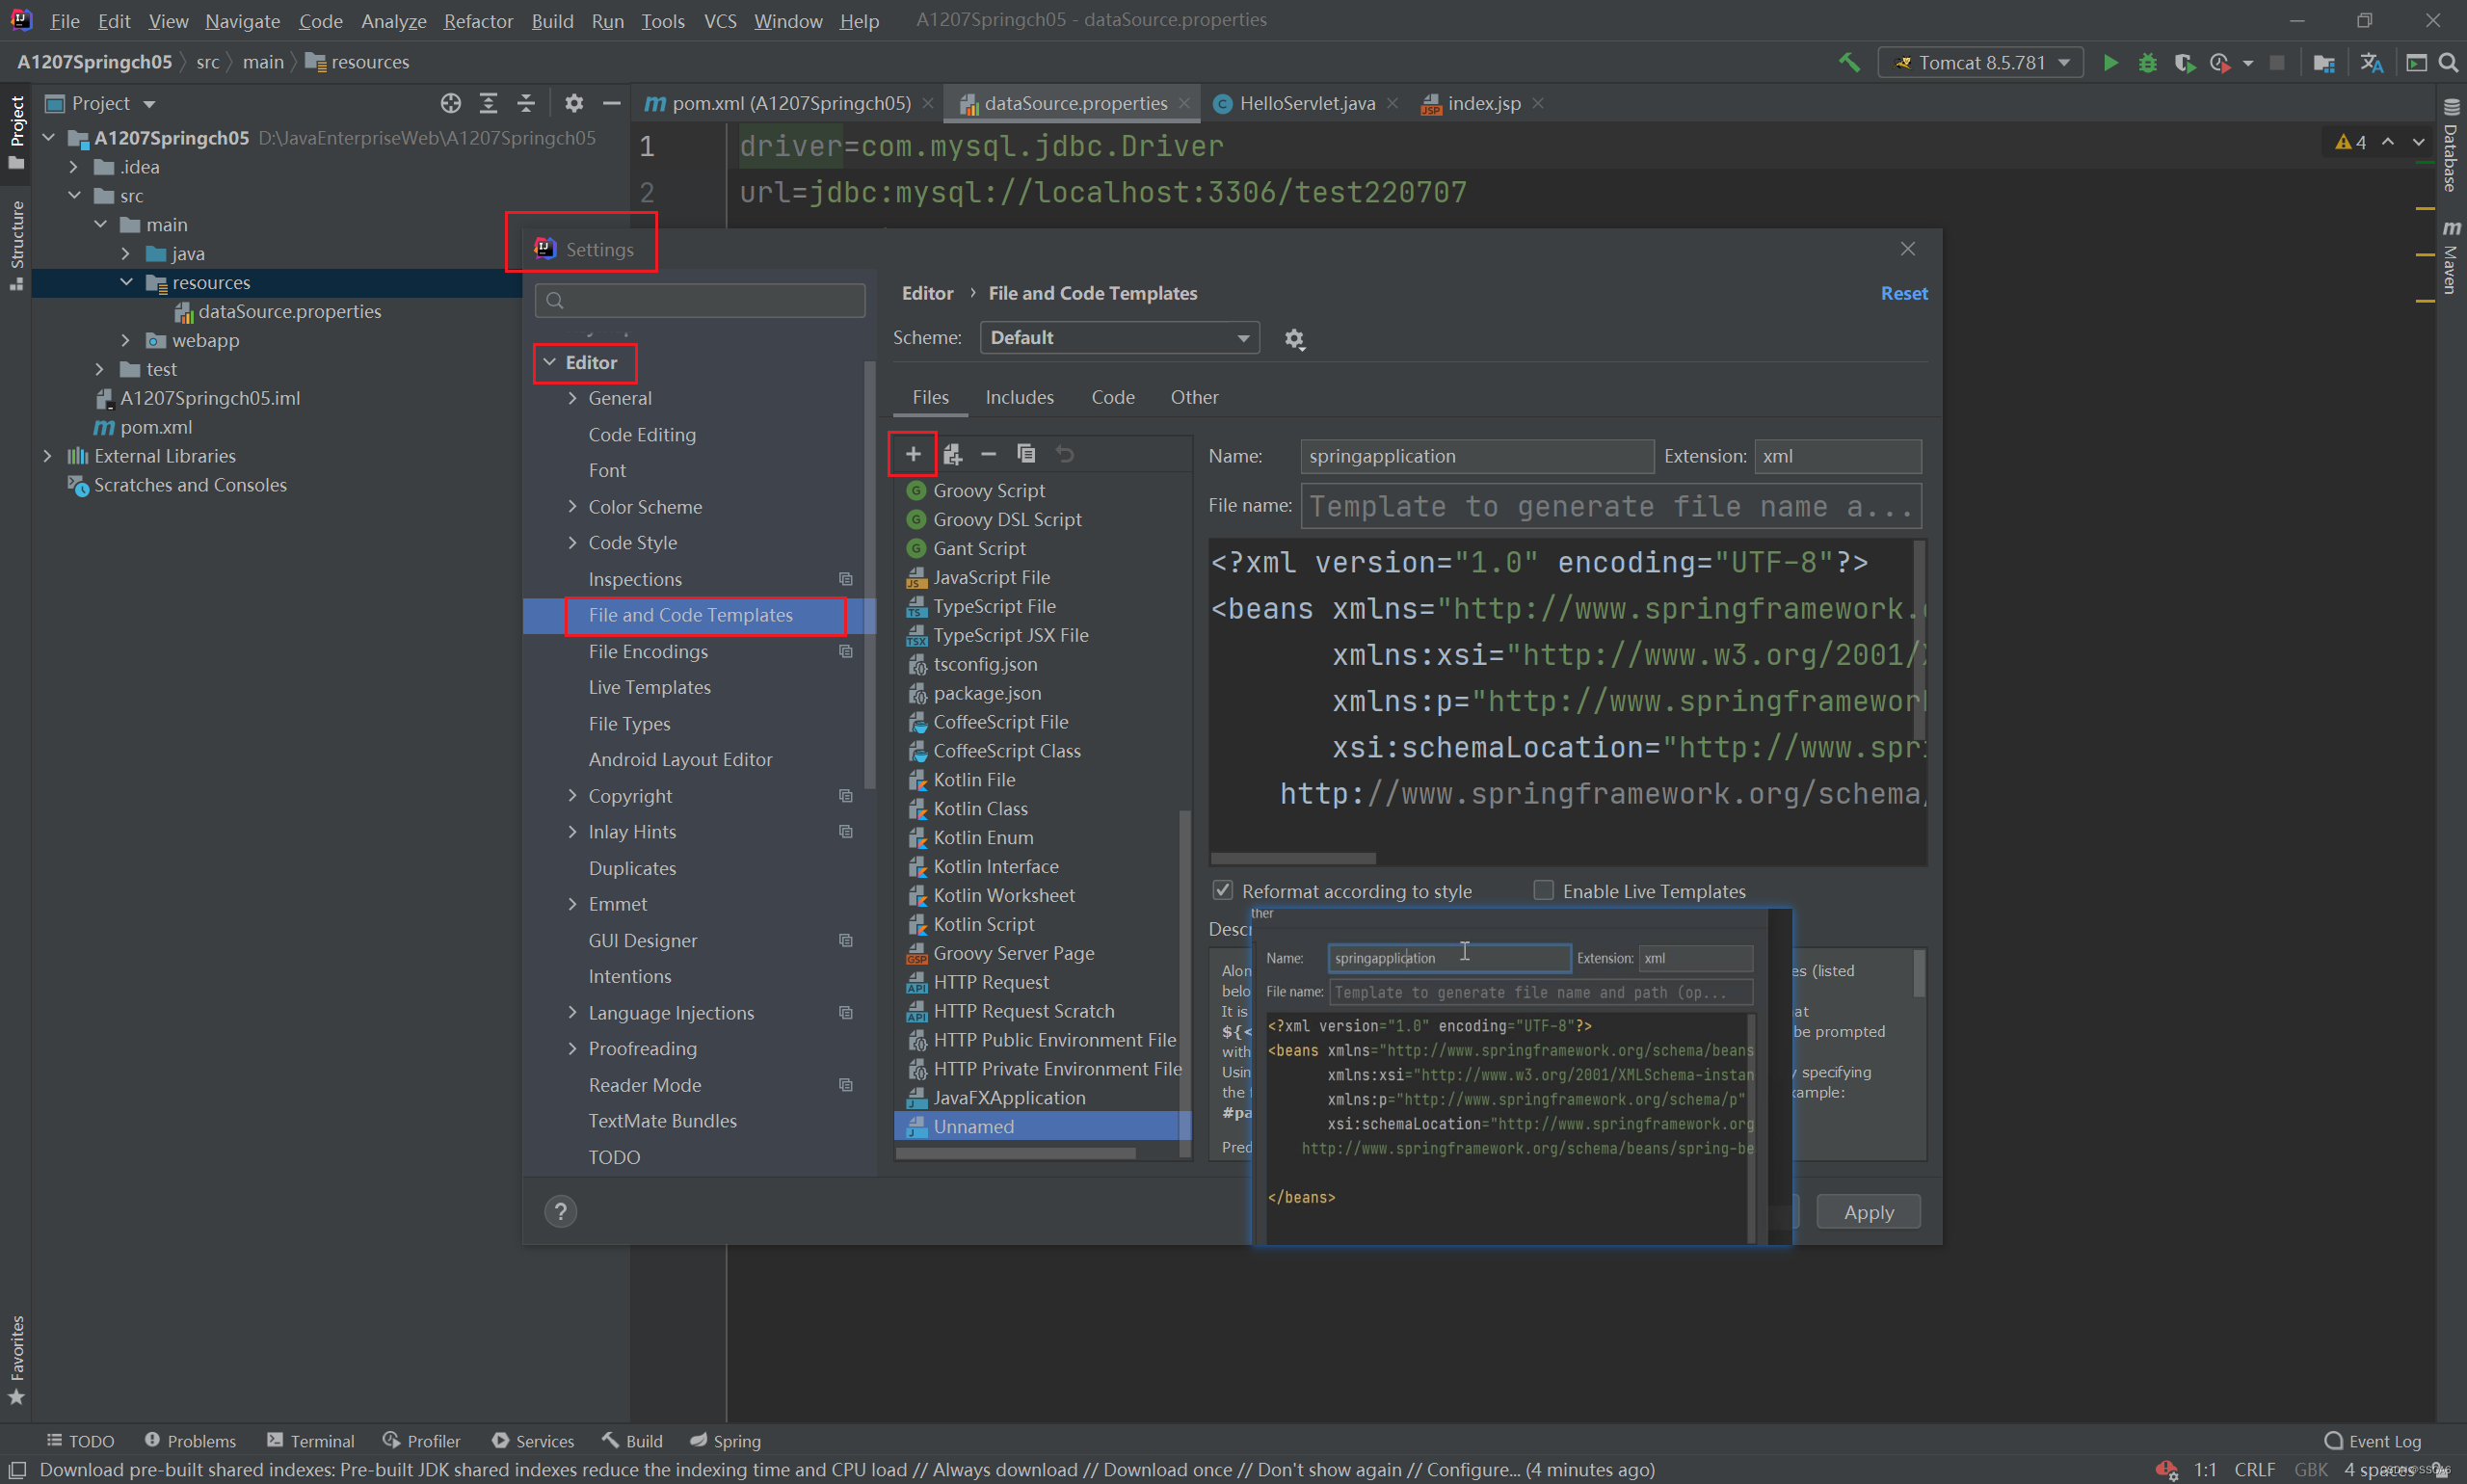Click the Select Opened File target icon

(451, 103)
